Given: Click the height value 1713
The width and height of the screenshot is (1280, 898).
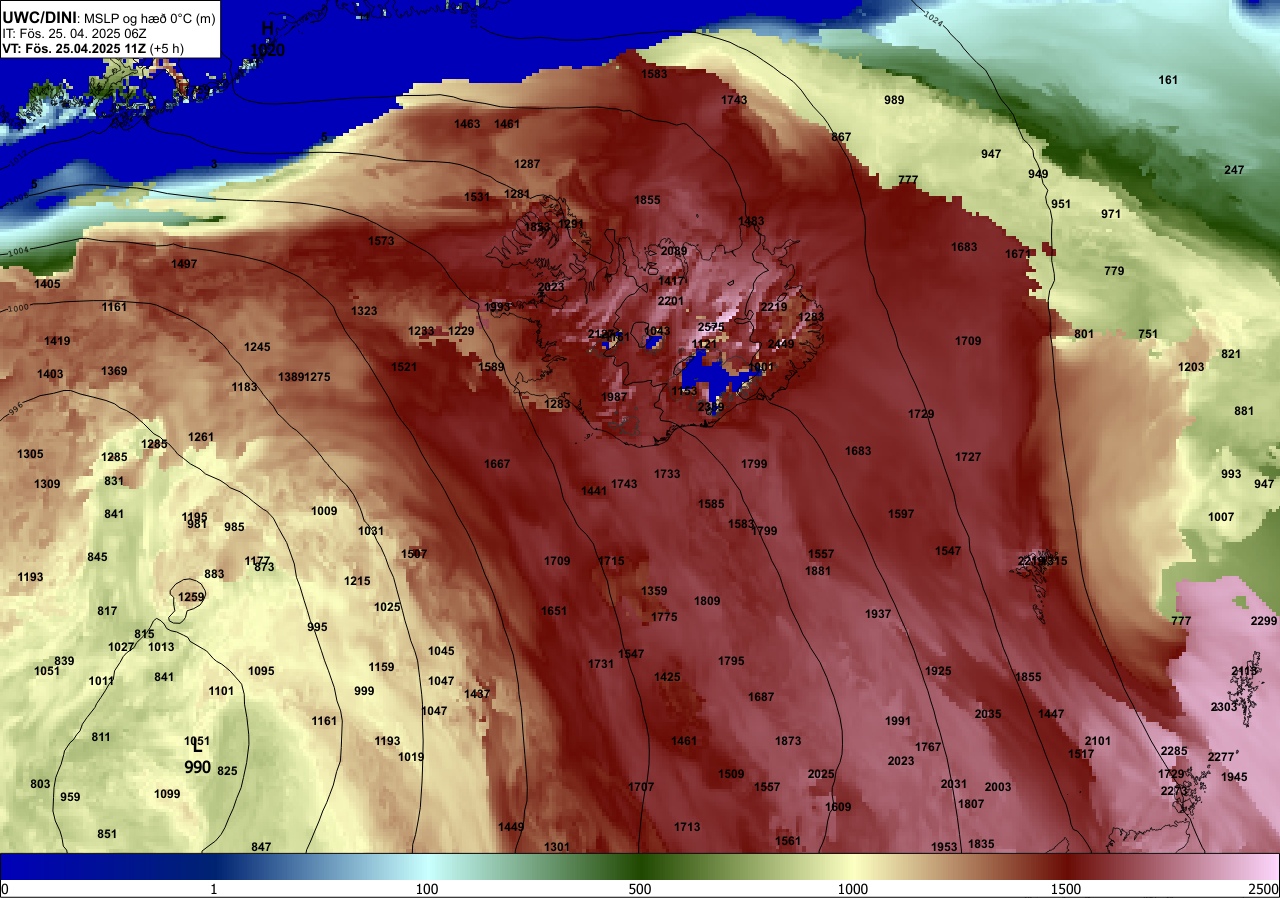Looking at the screenshot, I should [687, 827].
